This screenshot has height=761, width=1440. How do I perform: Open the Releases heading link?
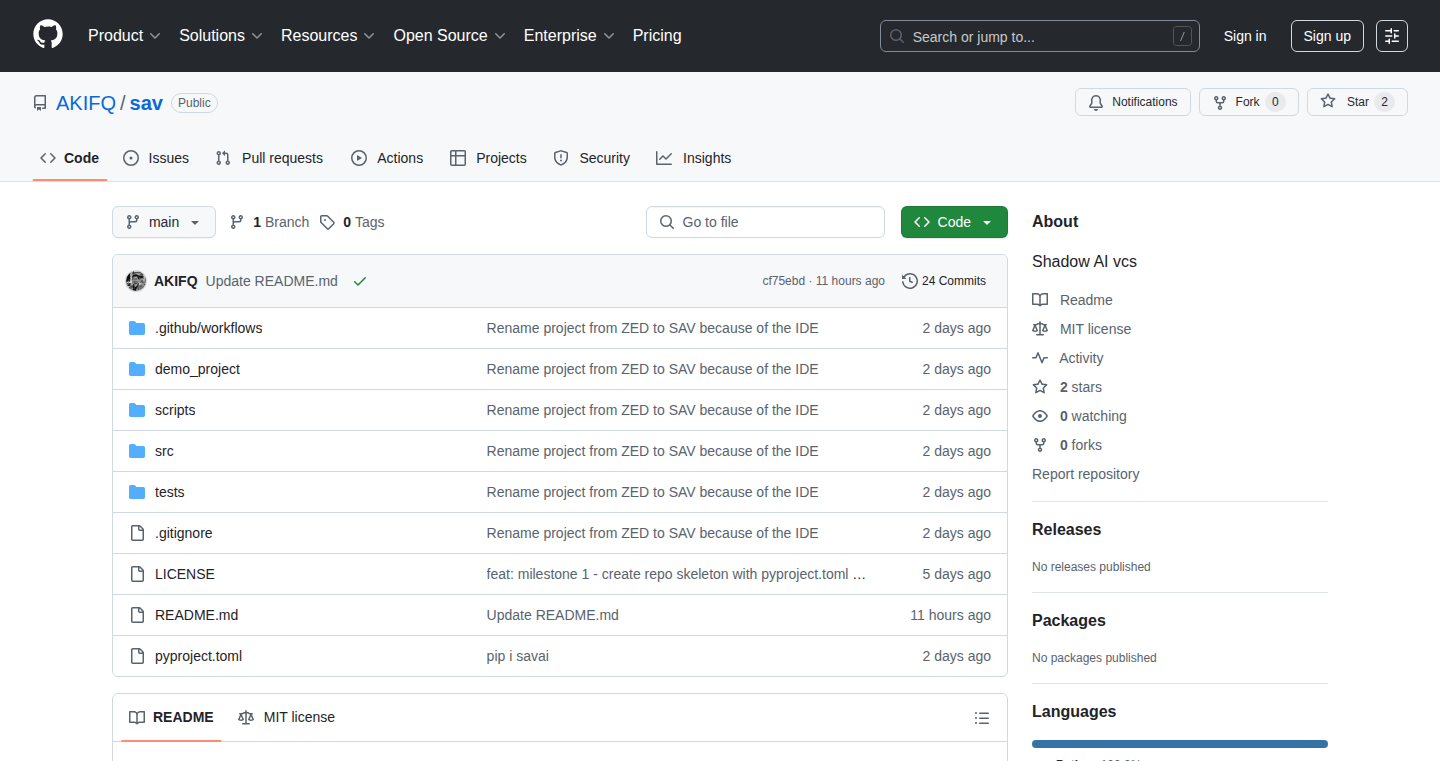1066,530
